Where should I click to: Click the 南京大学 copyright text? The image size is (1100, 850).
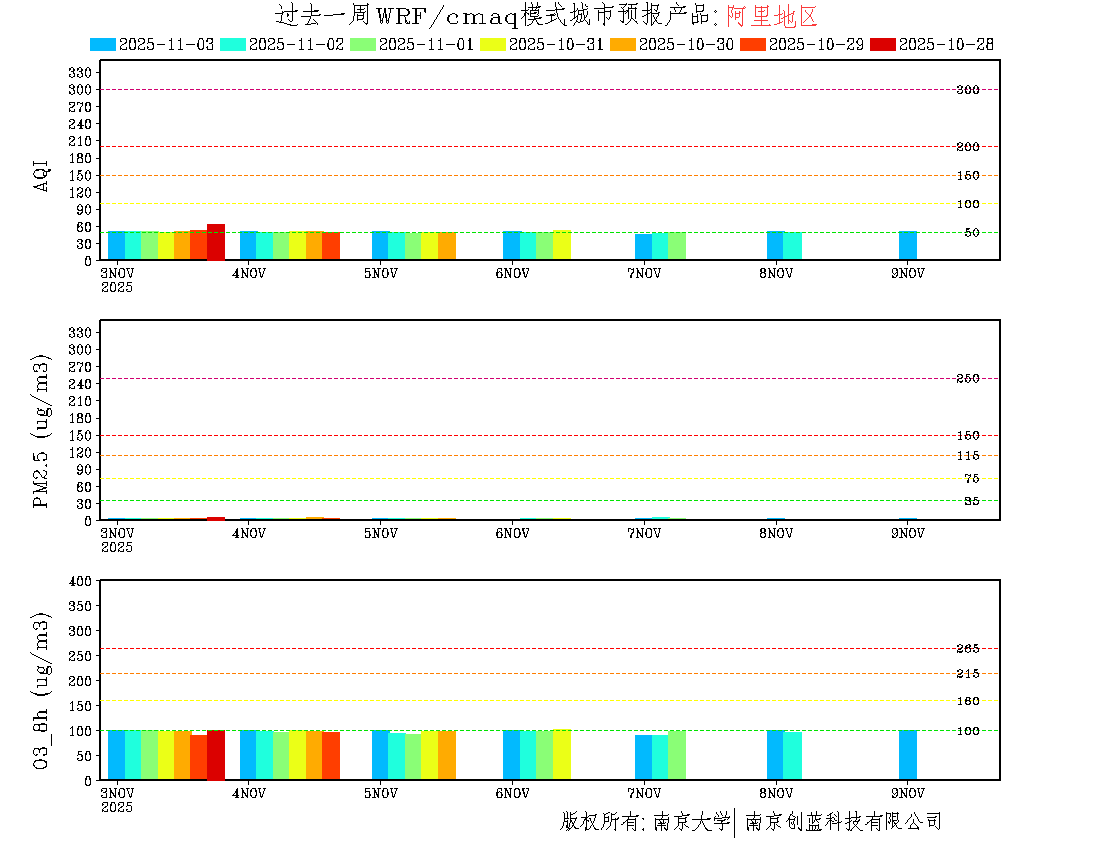click(691, 822)
